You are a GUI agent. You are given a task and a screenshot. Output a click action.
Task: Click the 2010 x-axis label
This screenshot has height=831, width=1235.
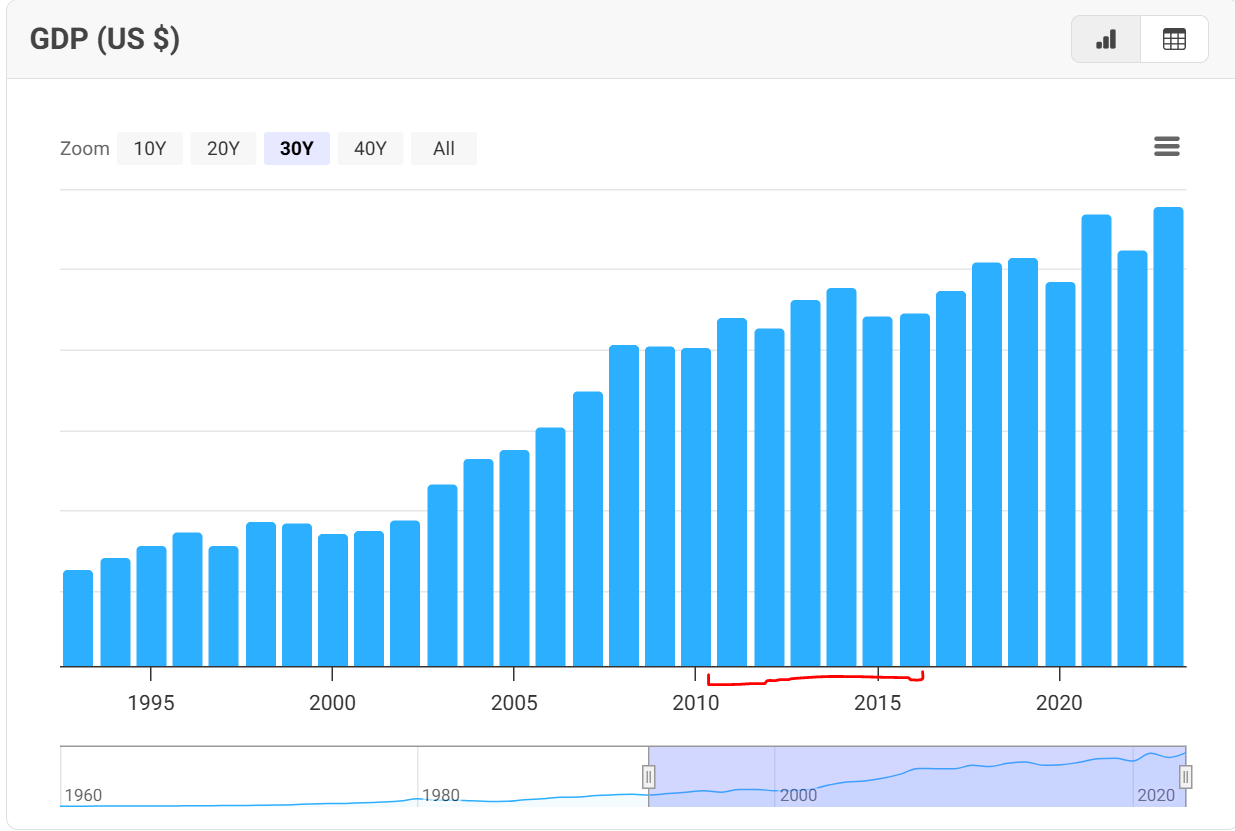[696, 703]
